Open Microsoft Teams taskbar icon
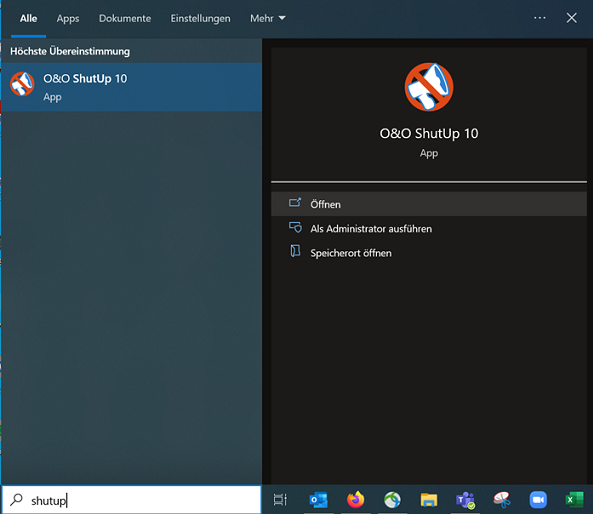Image resolution: width=593 pixels, height=514 pixels. (x=466, y=500)
